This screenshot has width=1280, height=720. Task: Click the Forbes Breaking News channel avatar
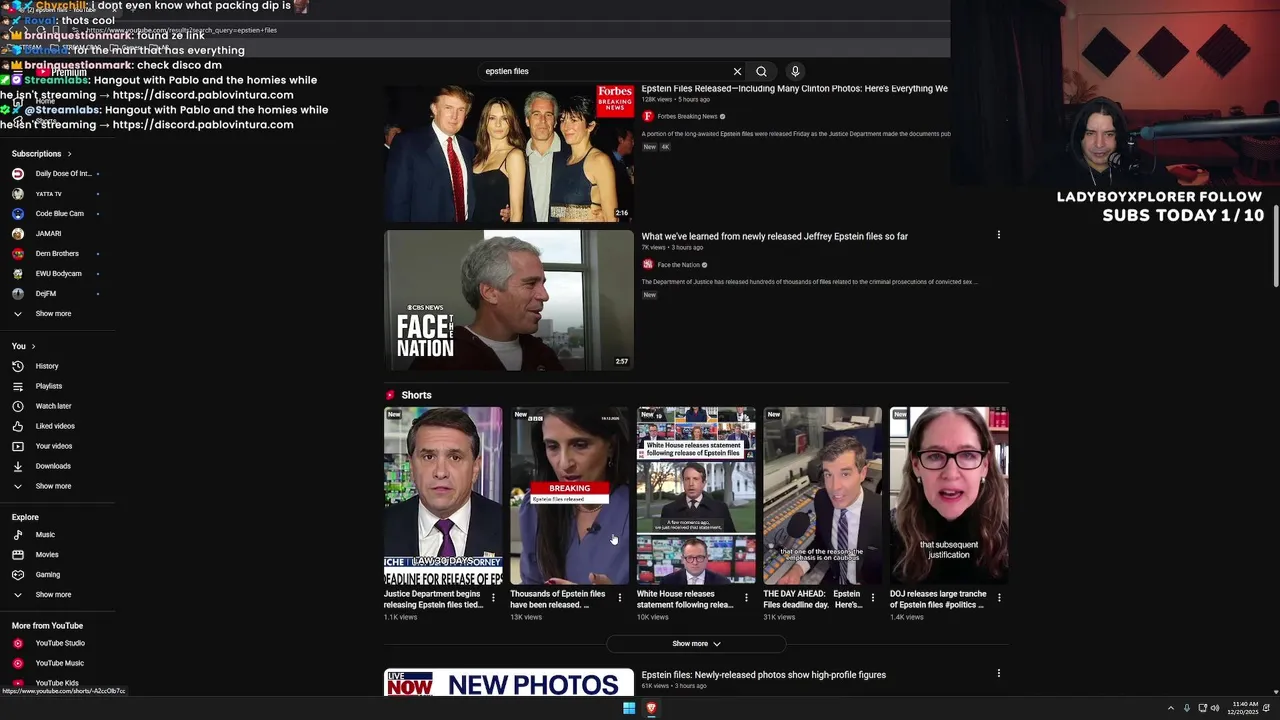coord(648,116)
